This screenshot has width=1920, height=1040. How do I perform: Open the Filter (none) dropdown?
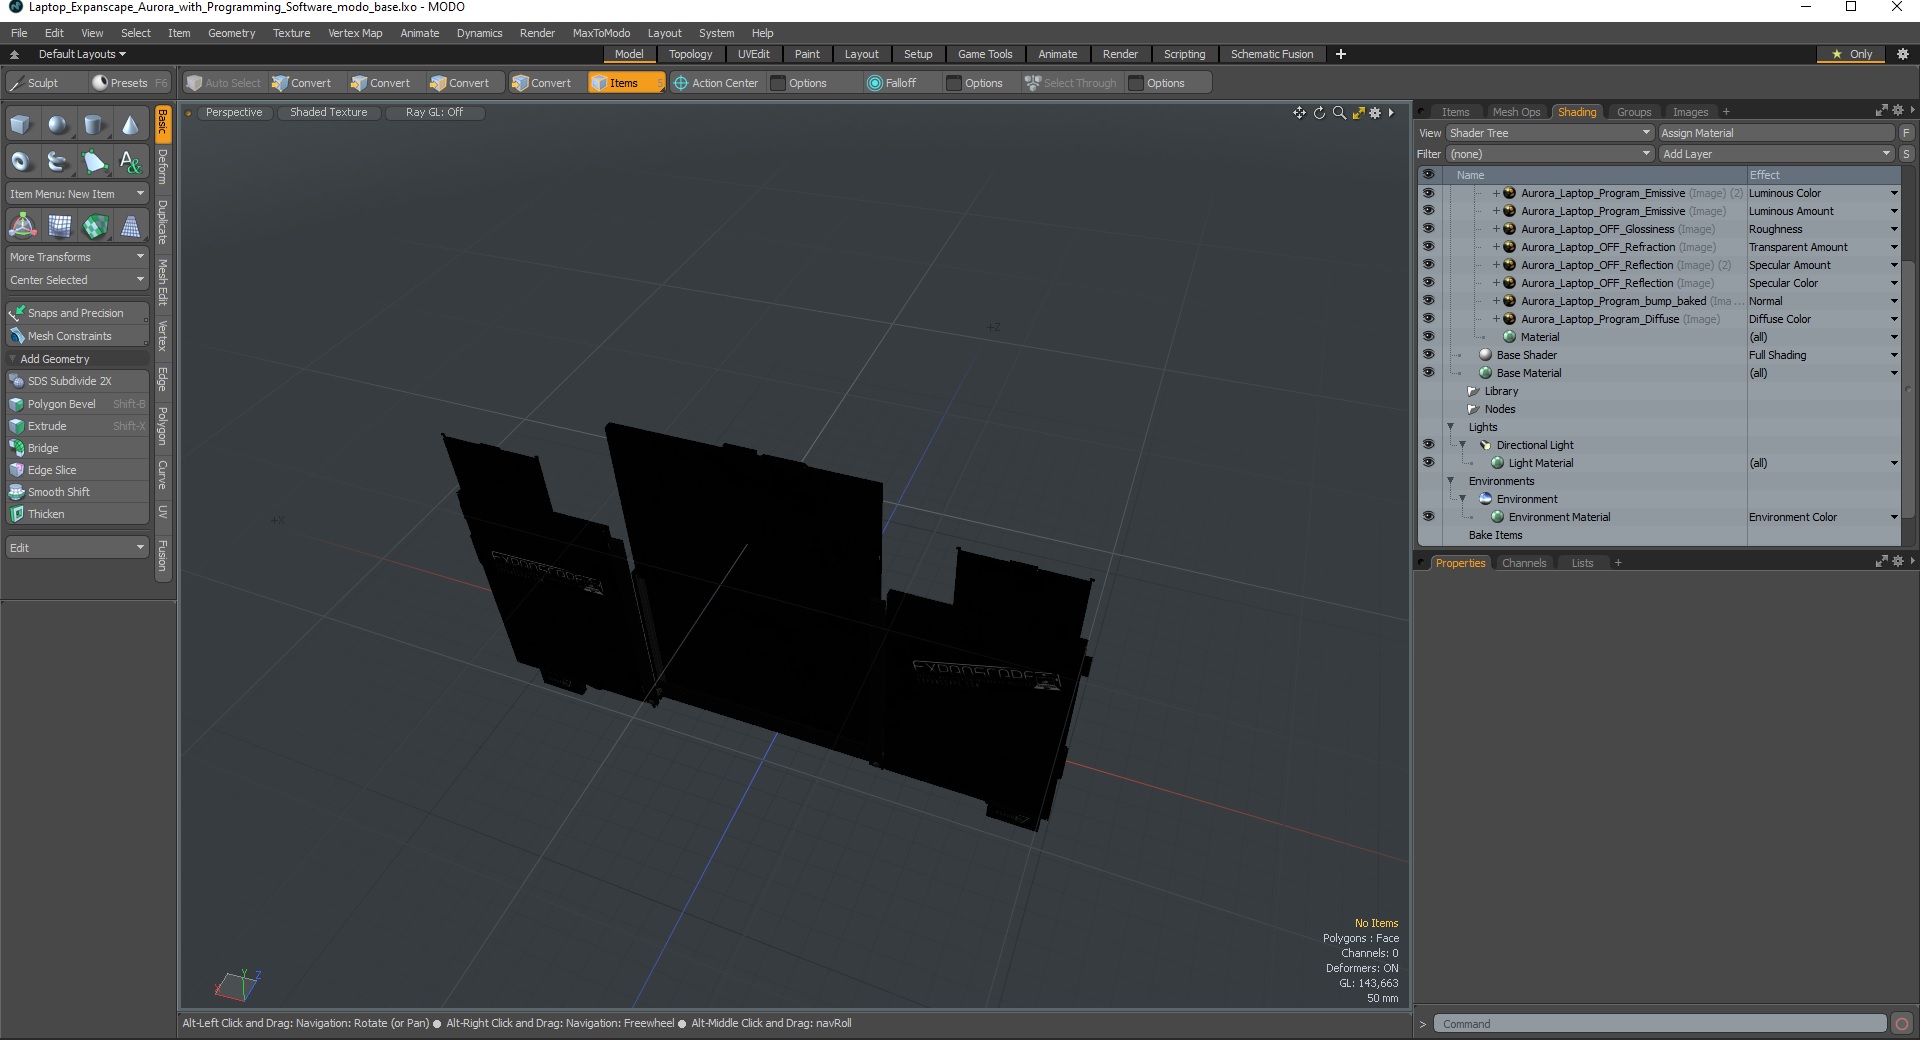1550,154
